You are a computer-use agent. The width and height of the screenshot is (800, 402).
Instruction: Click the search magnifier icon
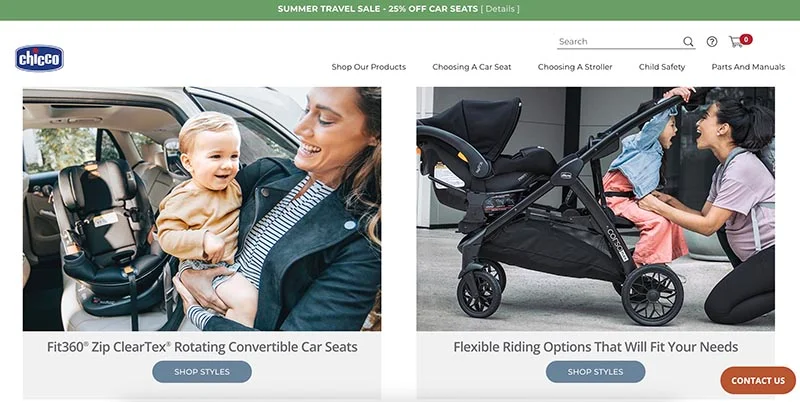pyautogui.click(x=688, y=42)
